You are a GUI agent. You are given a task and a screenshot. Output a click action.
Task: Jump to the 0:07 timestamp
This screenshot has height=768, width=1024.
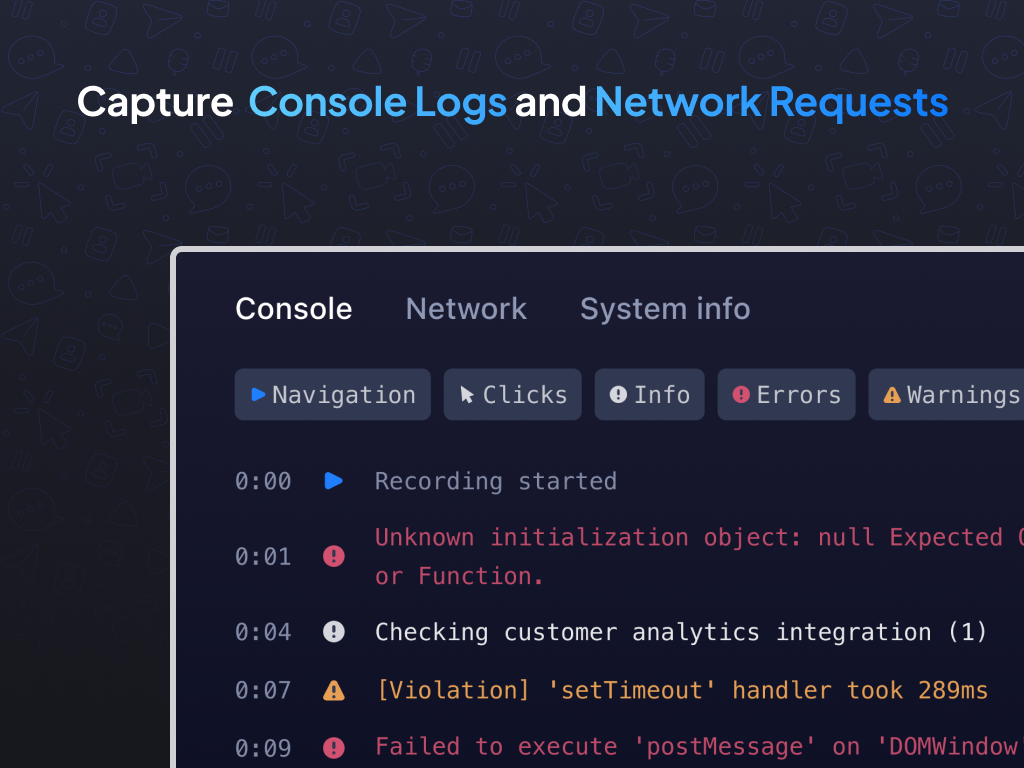263,690
